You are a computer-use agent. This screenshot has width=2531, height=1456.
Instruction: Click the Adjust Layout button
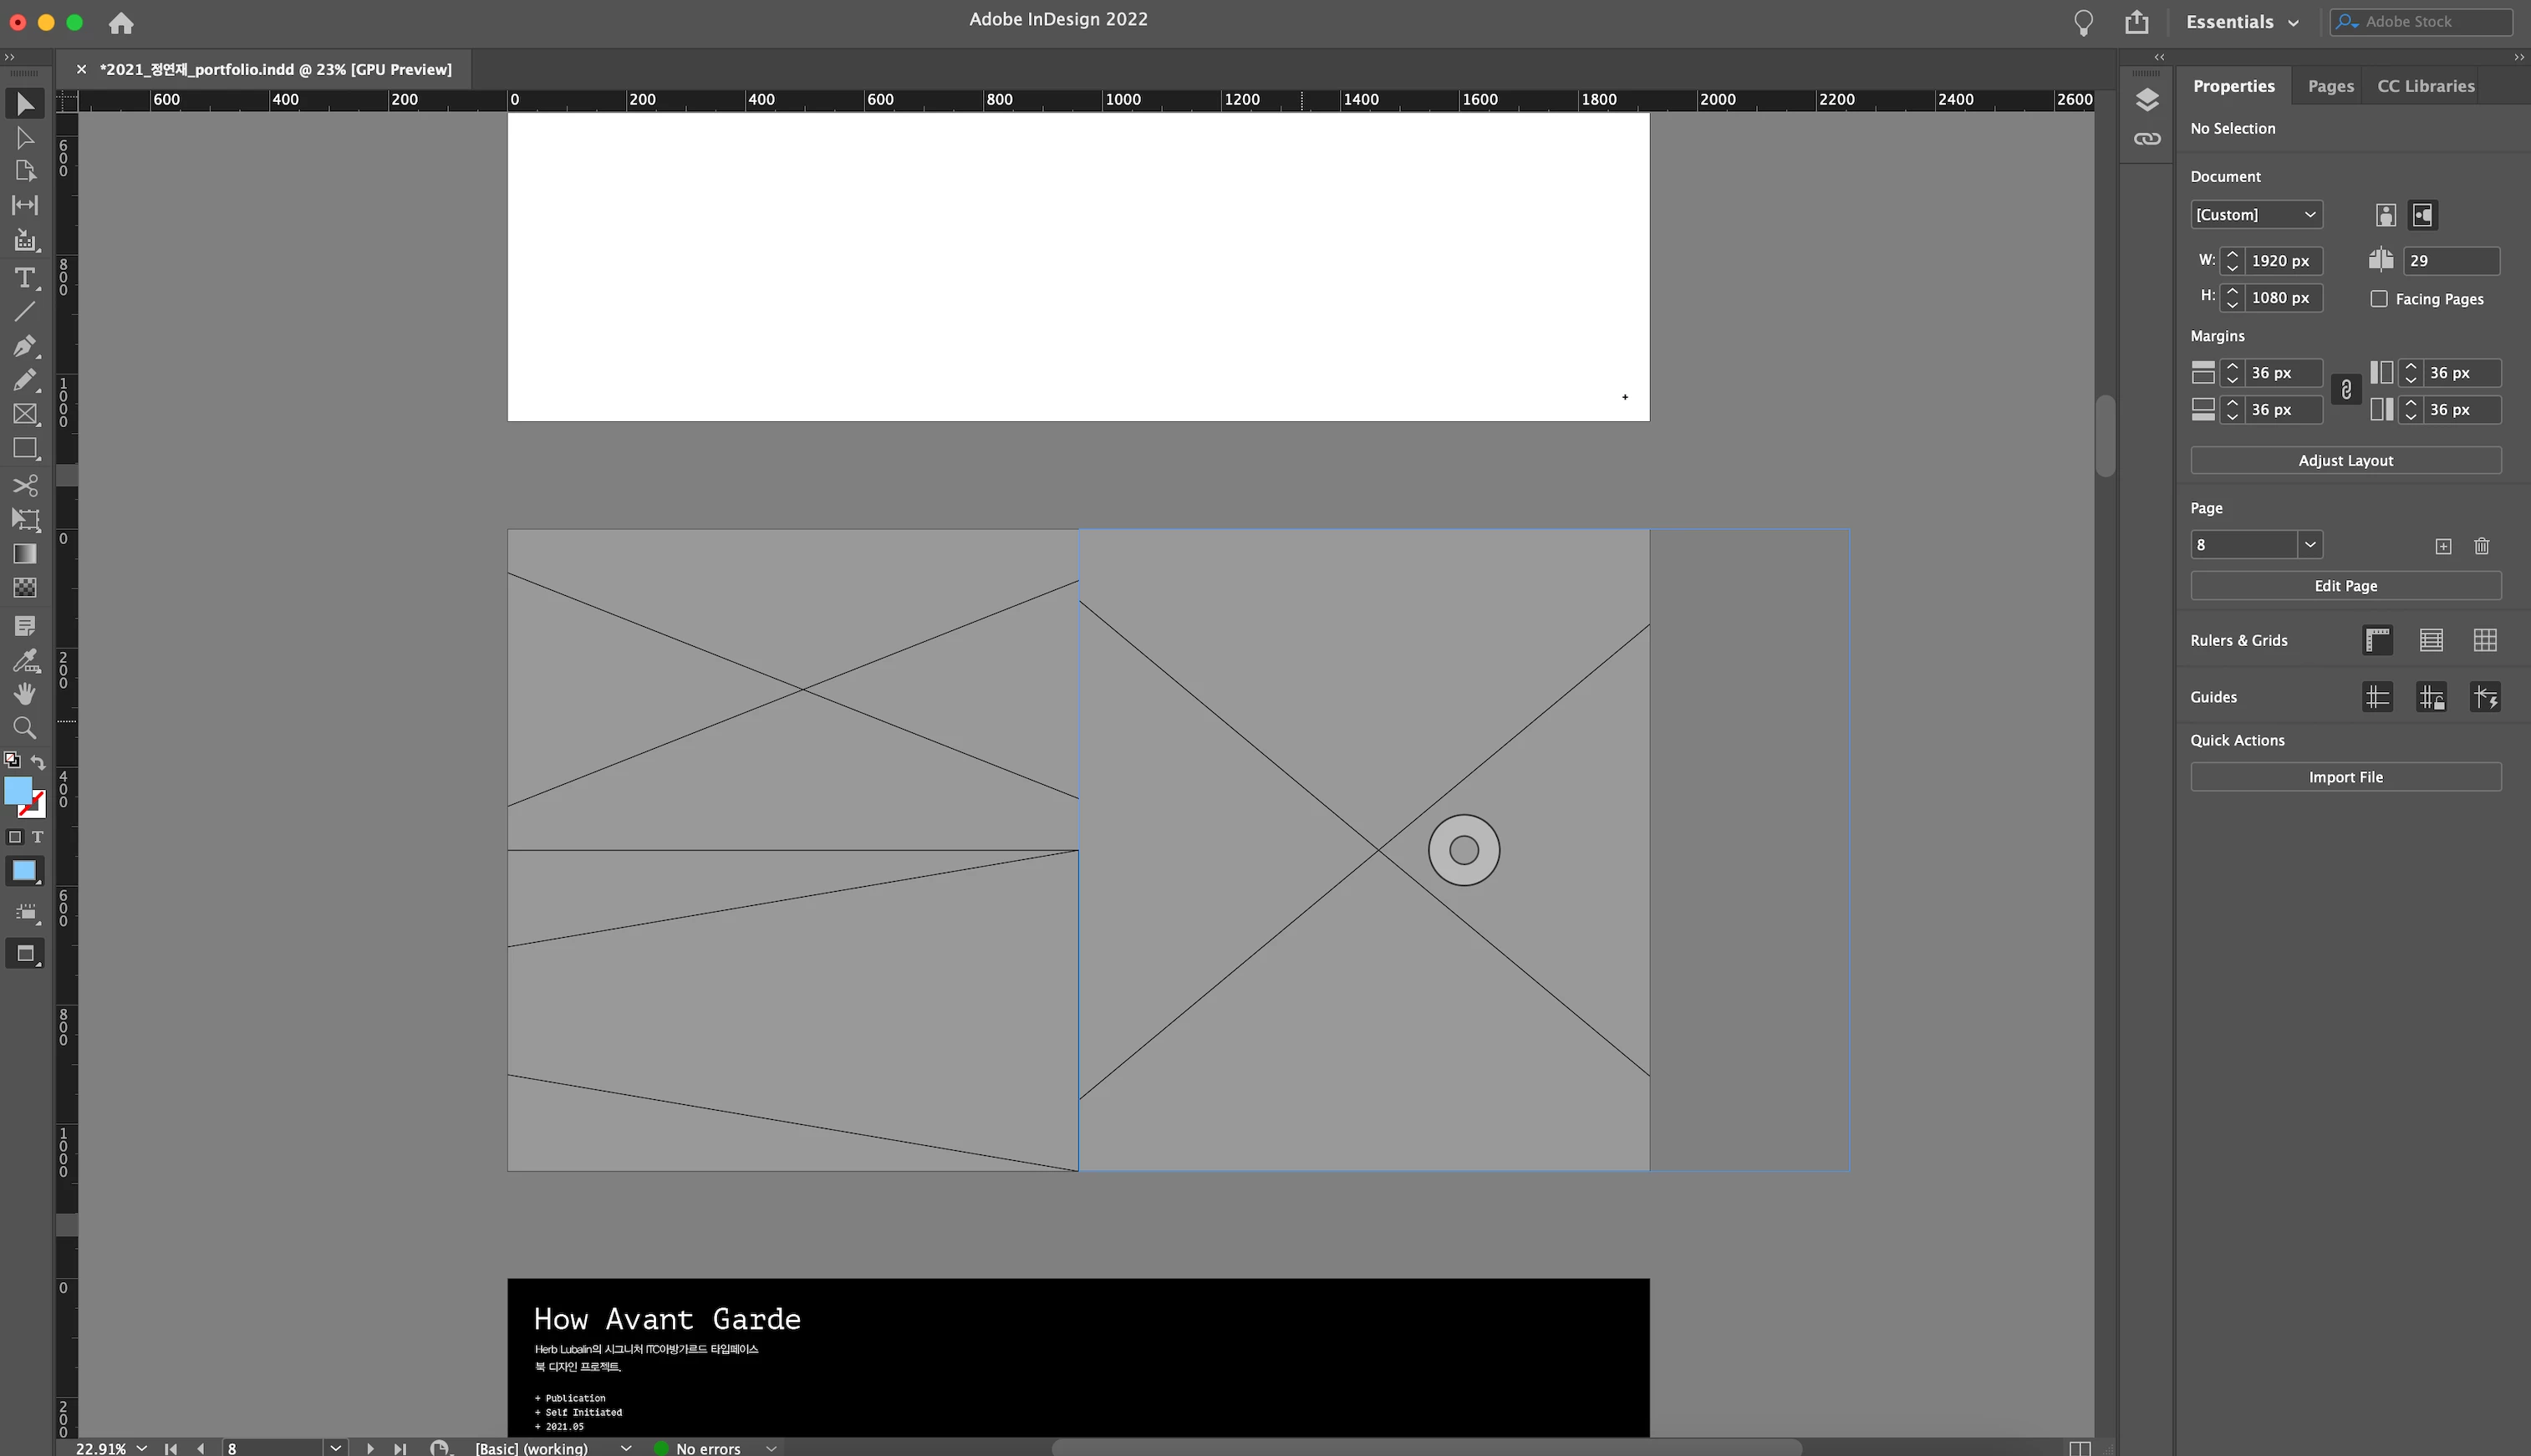click(x=2345, y=461)
